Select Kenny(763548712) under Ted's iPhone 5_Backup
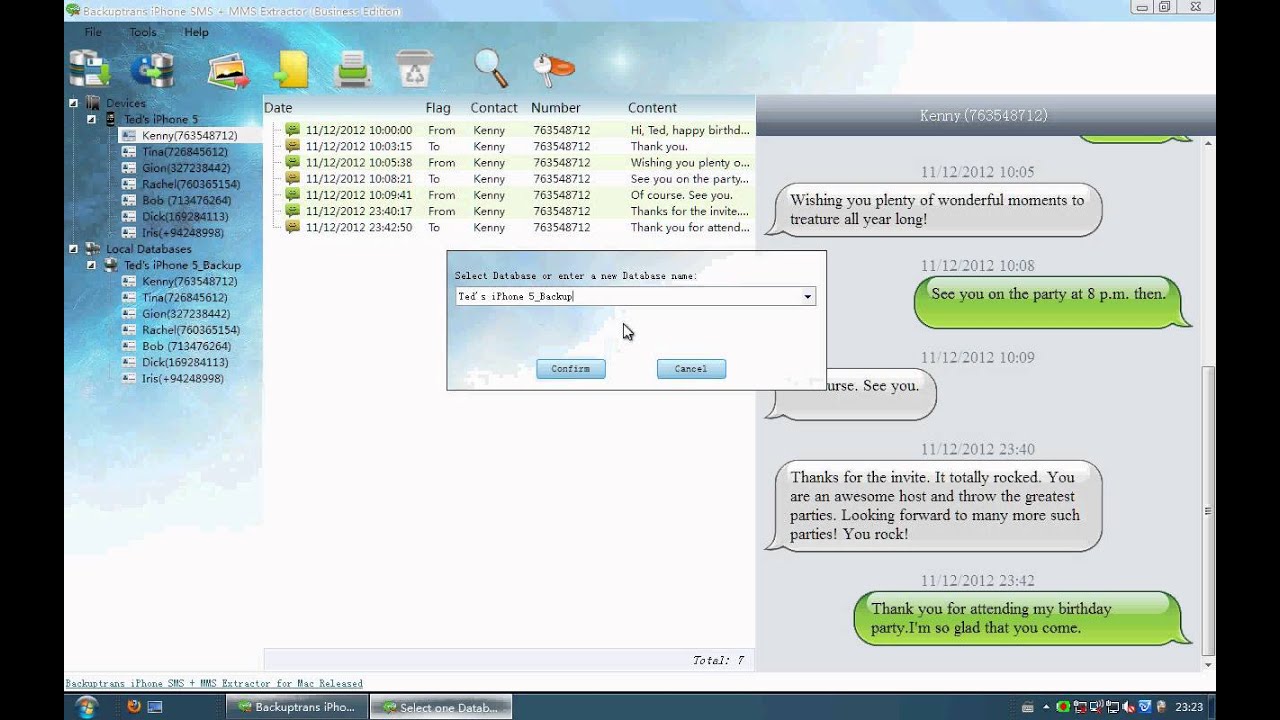This screenshot has height=720, width=1280. 189,281
